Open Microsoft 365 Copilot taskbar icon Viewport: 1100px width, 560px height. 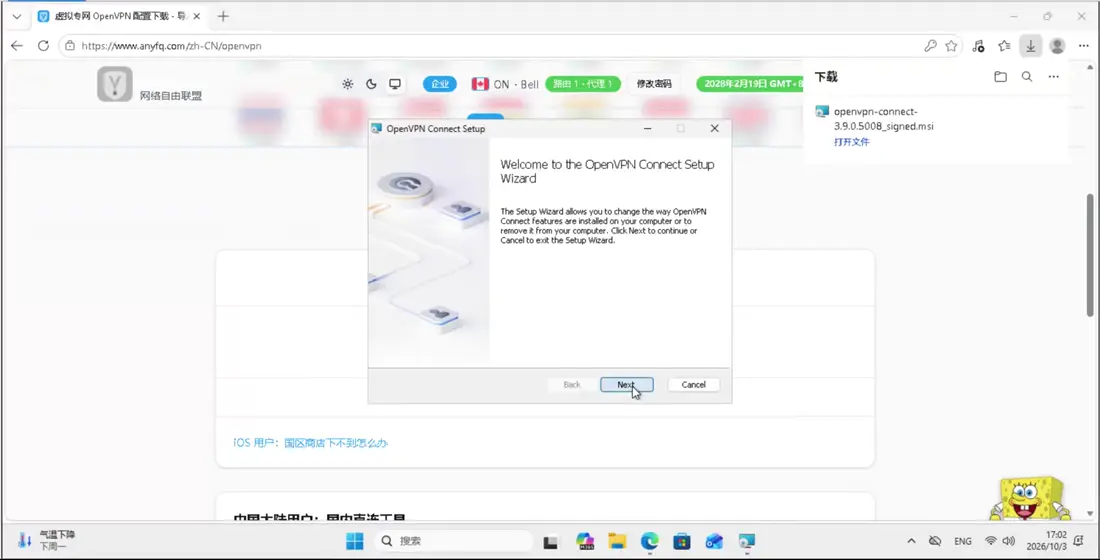tap(585, 541)
